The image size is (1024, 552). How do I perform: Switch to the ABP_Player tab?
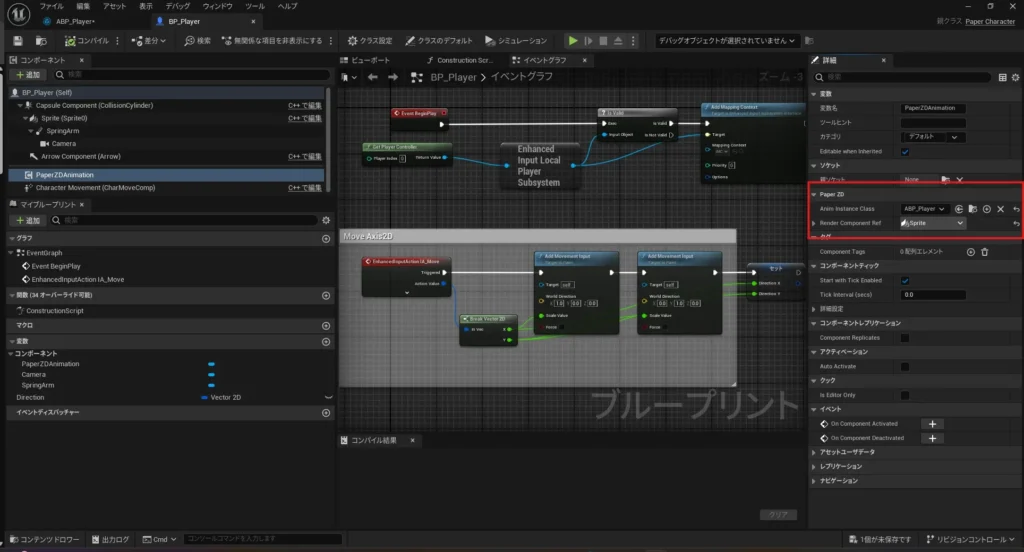coord(75,22)
